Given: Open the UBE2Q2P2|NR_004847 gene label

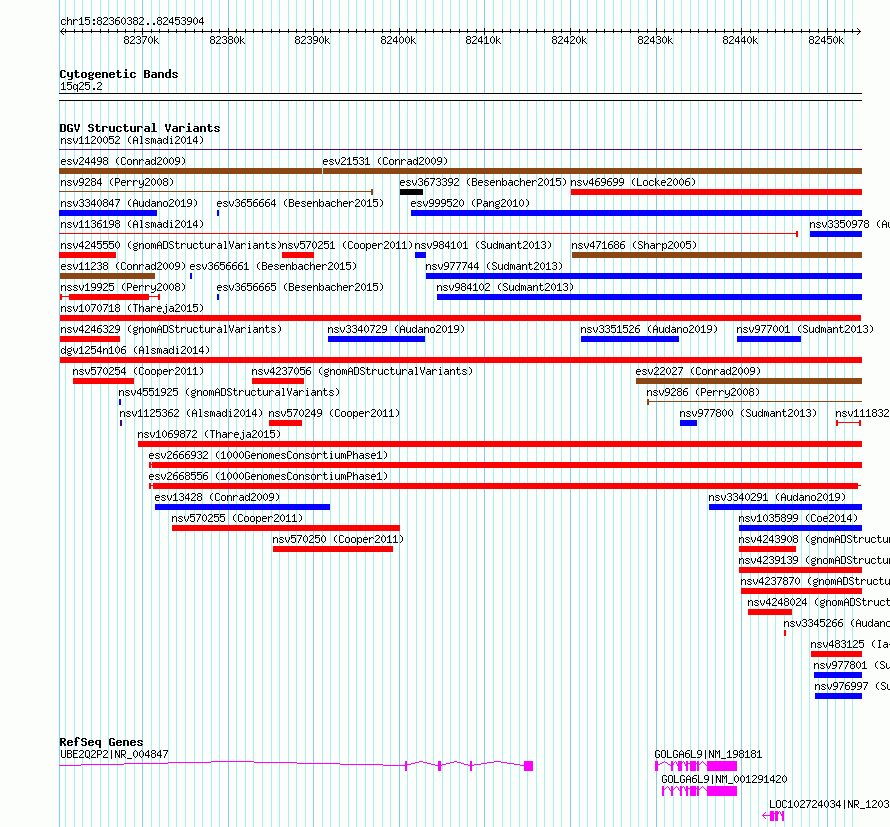Looking at the screenshot, I should (x=114, y=754).
